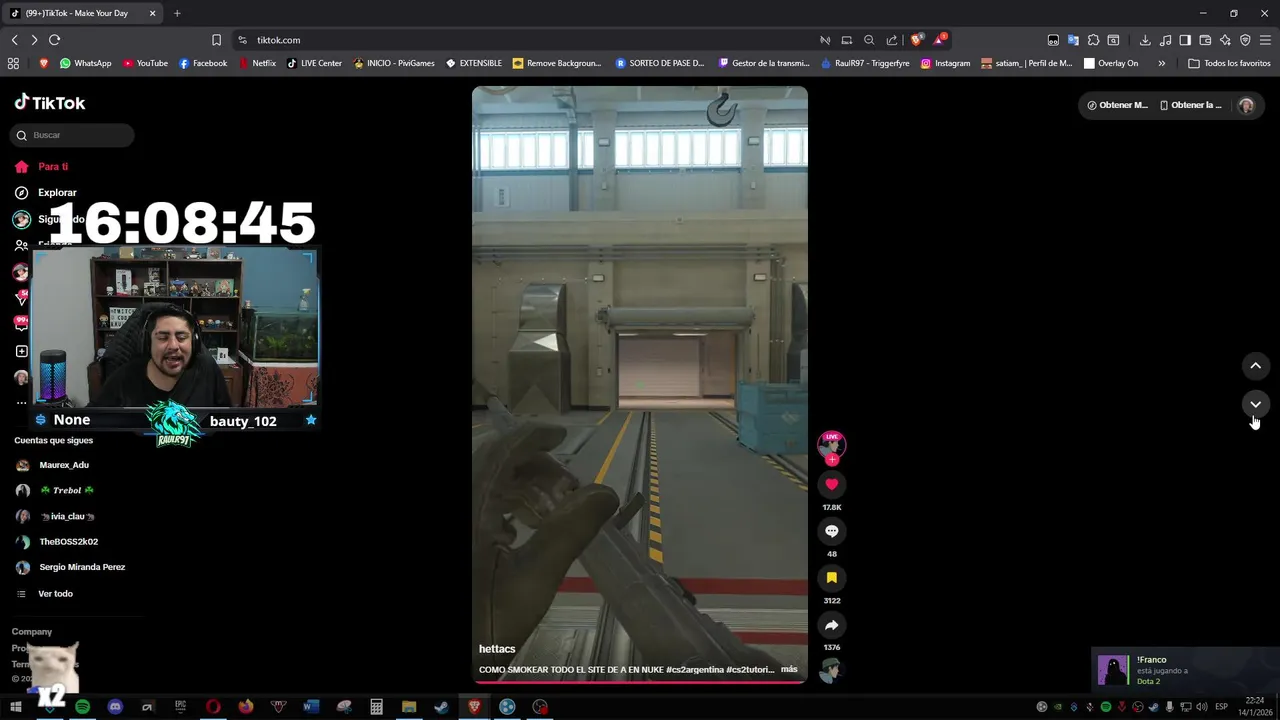Open the profile avatar at top right
This screenshot has width=1280, height=720.
coord(1245,105)
